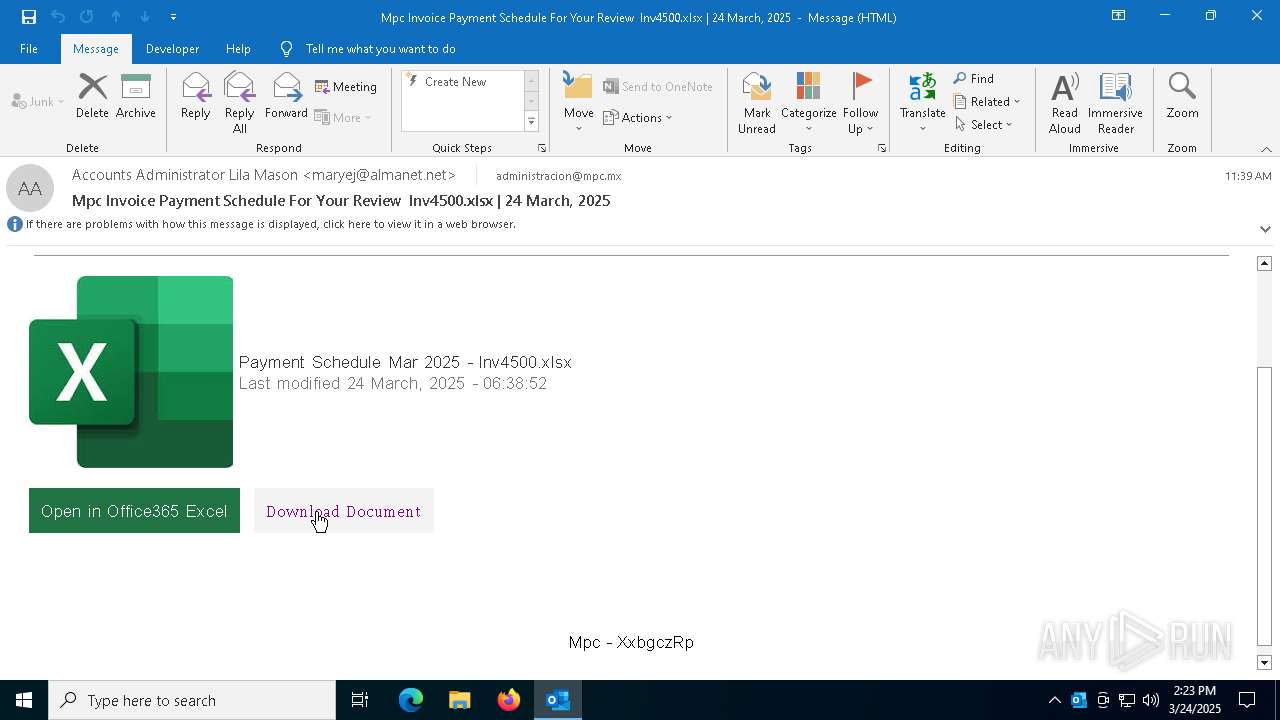
Task: Open the Actions dropdown
Action: [x=638, y=117]
